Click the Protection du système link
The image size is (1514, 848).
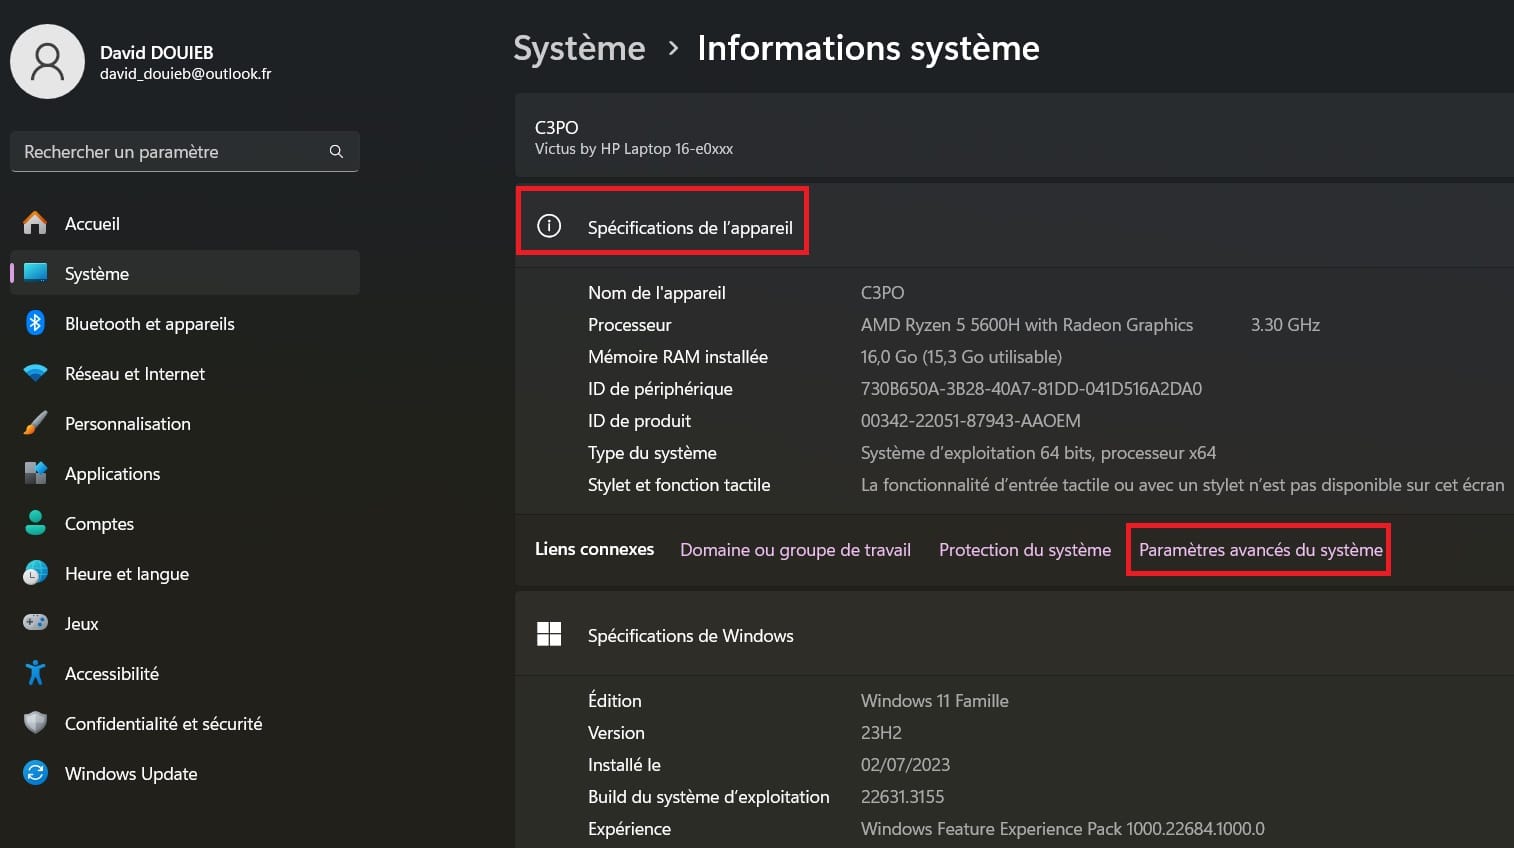click(x=1024, y=549)
